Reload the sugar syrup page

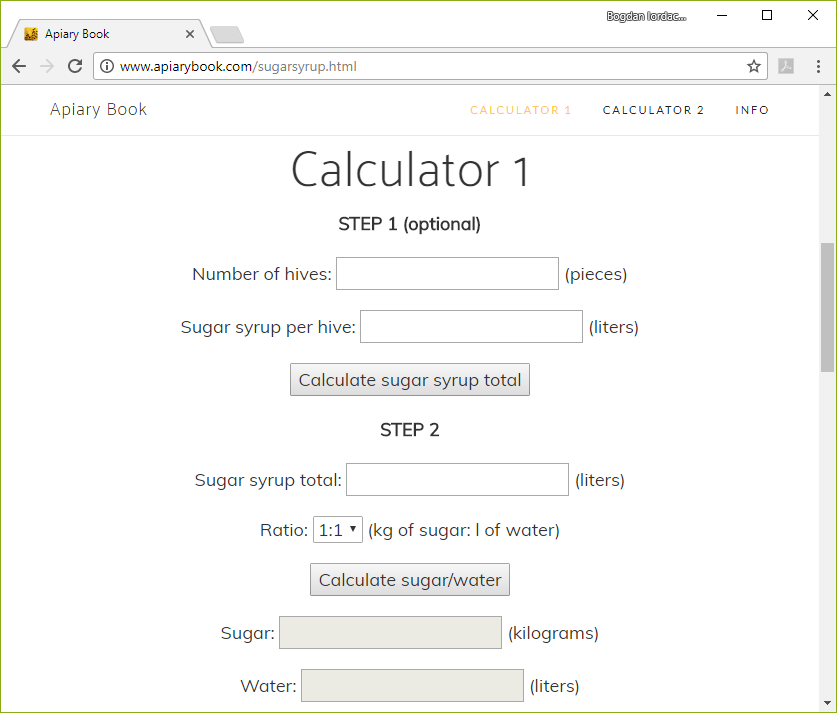tap(74, 66)
